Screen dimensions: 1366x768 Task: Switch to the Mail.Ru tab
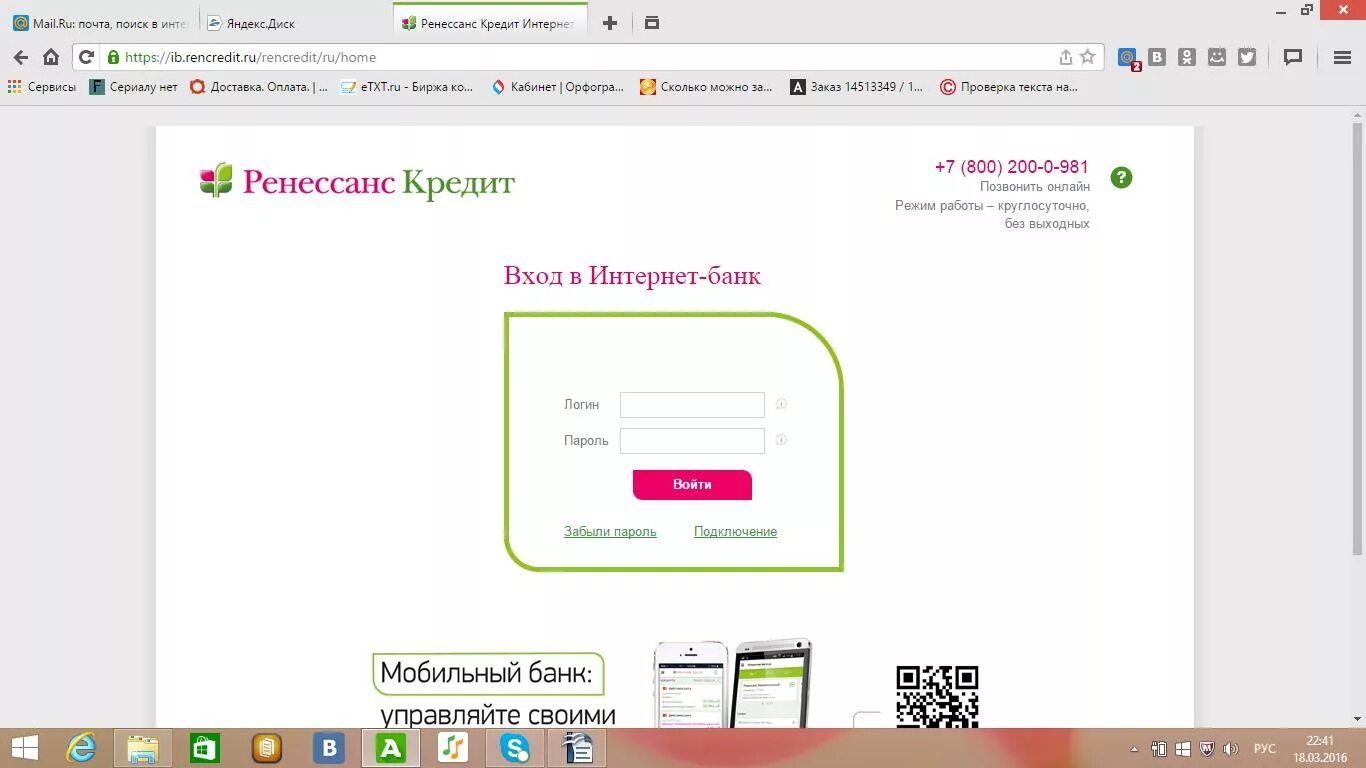[x=101, y=23]
